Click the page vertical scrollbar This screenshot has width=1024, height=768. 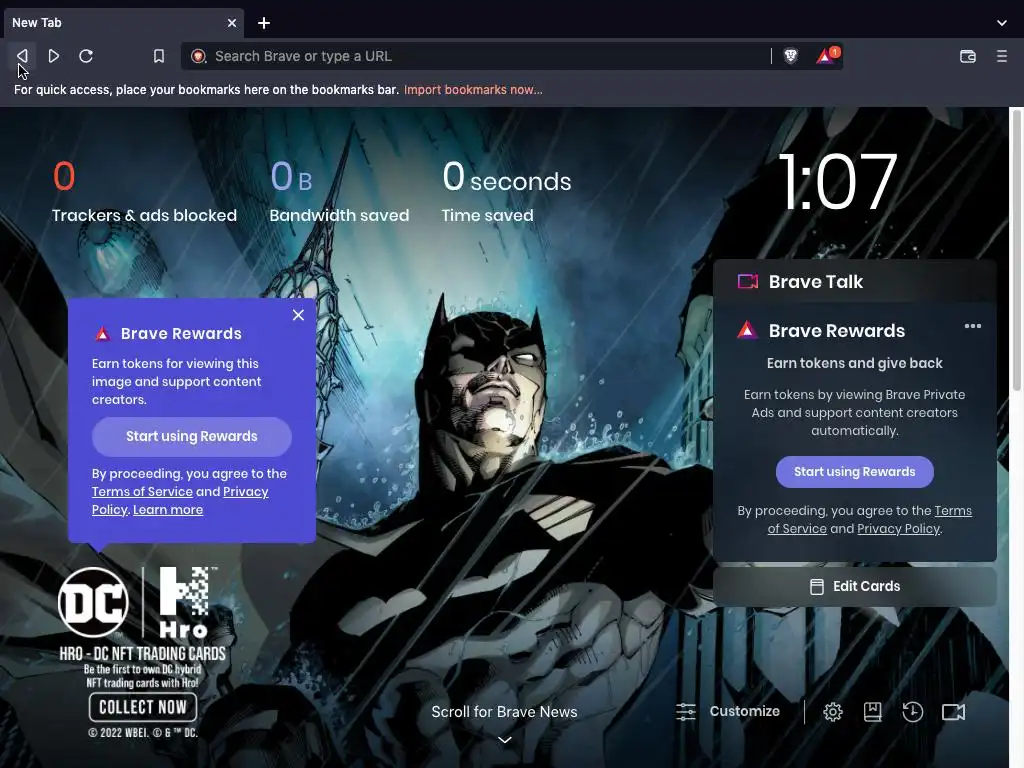(1016, 248)
